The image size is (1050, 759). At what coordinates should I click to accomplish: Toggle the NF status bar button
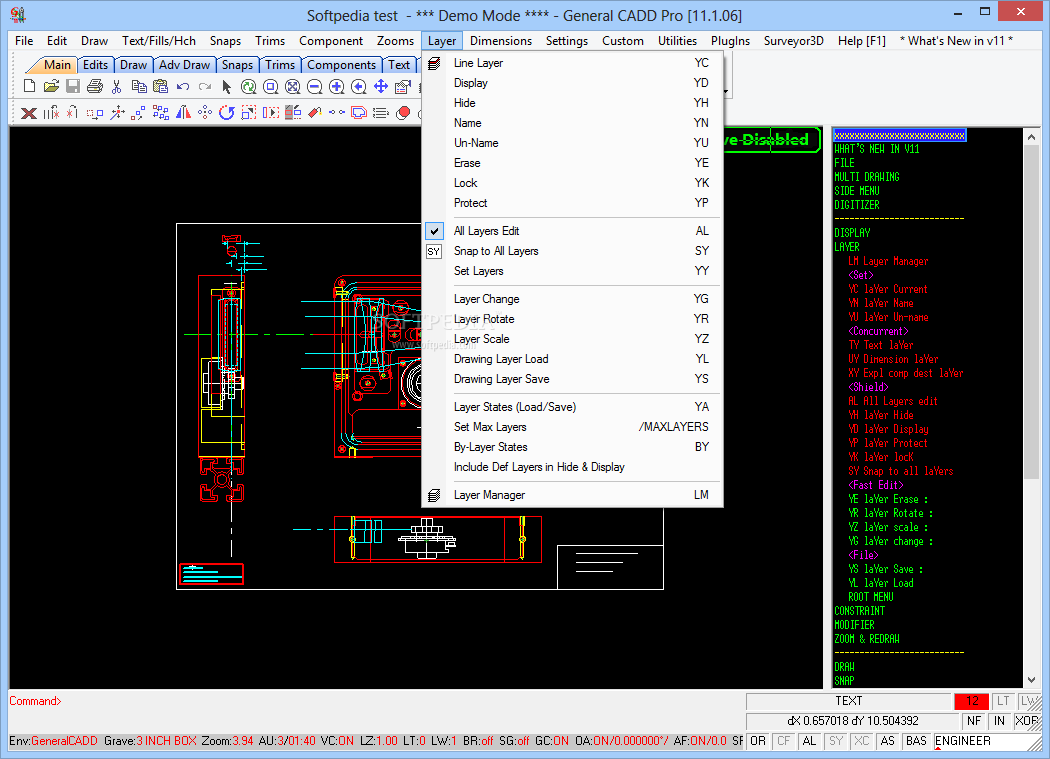coord(974,721)
